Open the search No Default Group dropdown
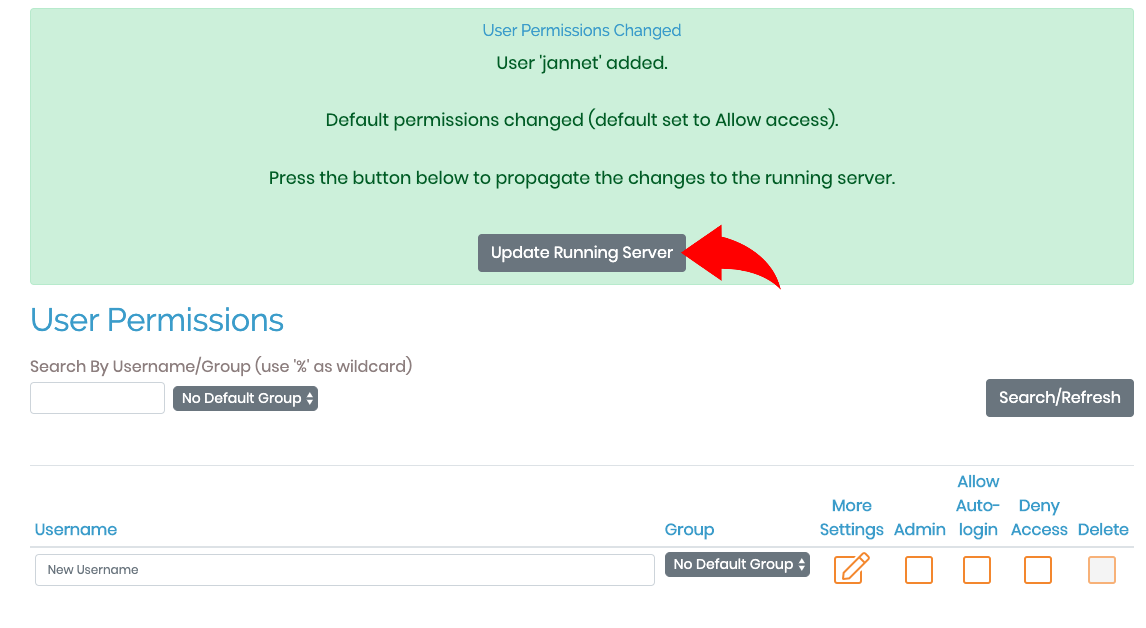The height and width of the screenshot is (628, 1146). click(x=246, y=398)
